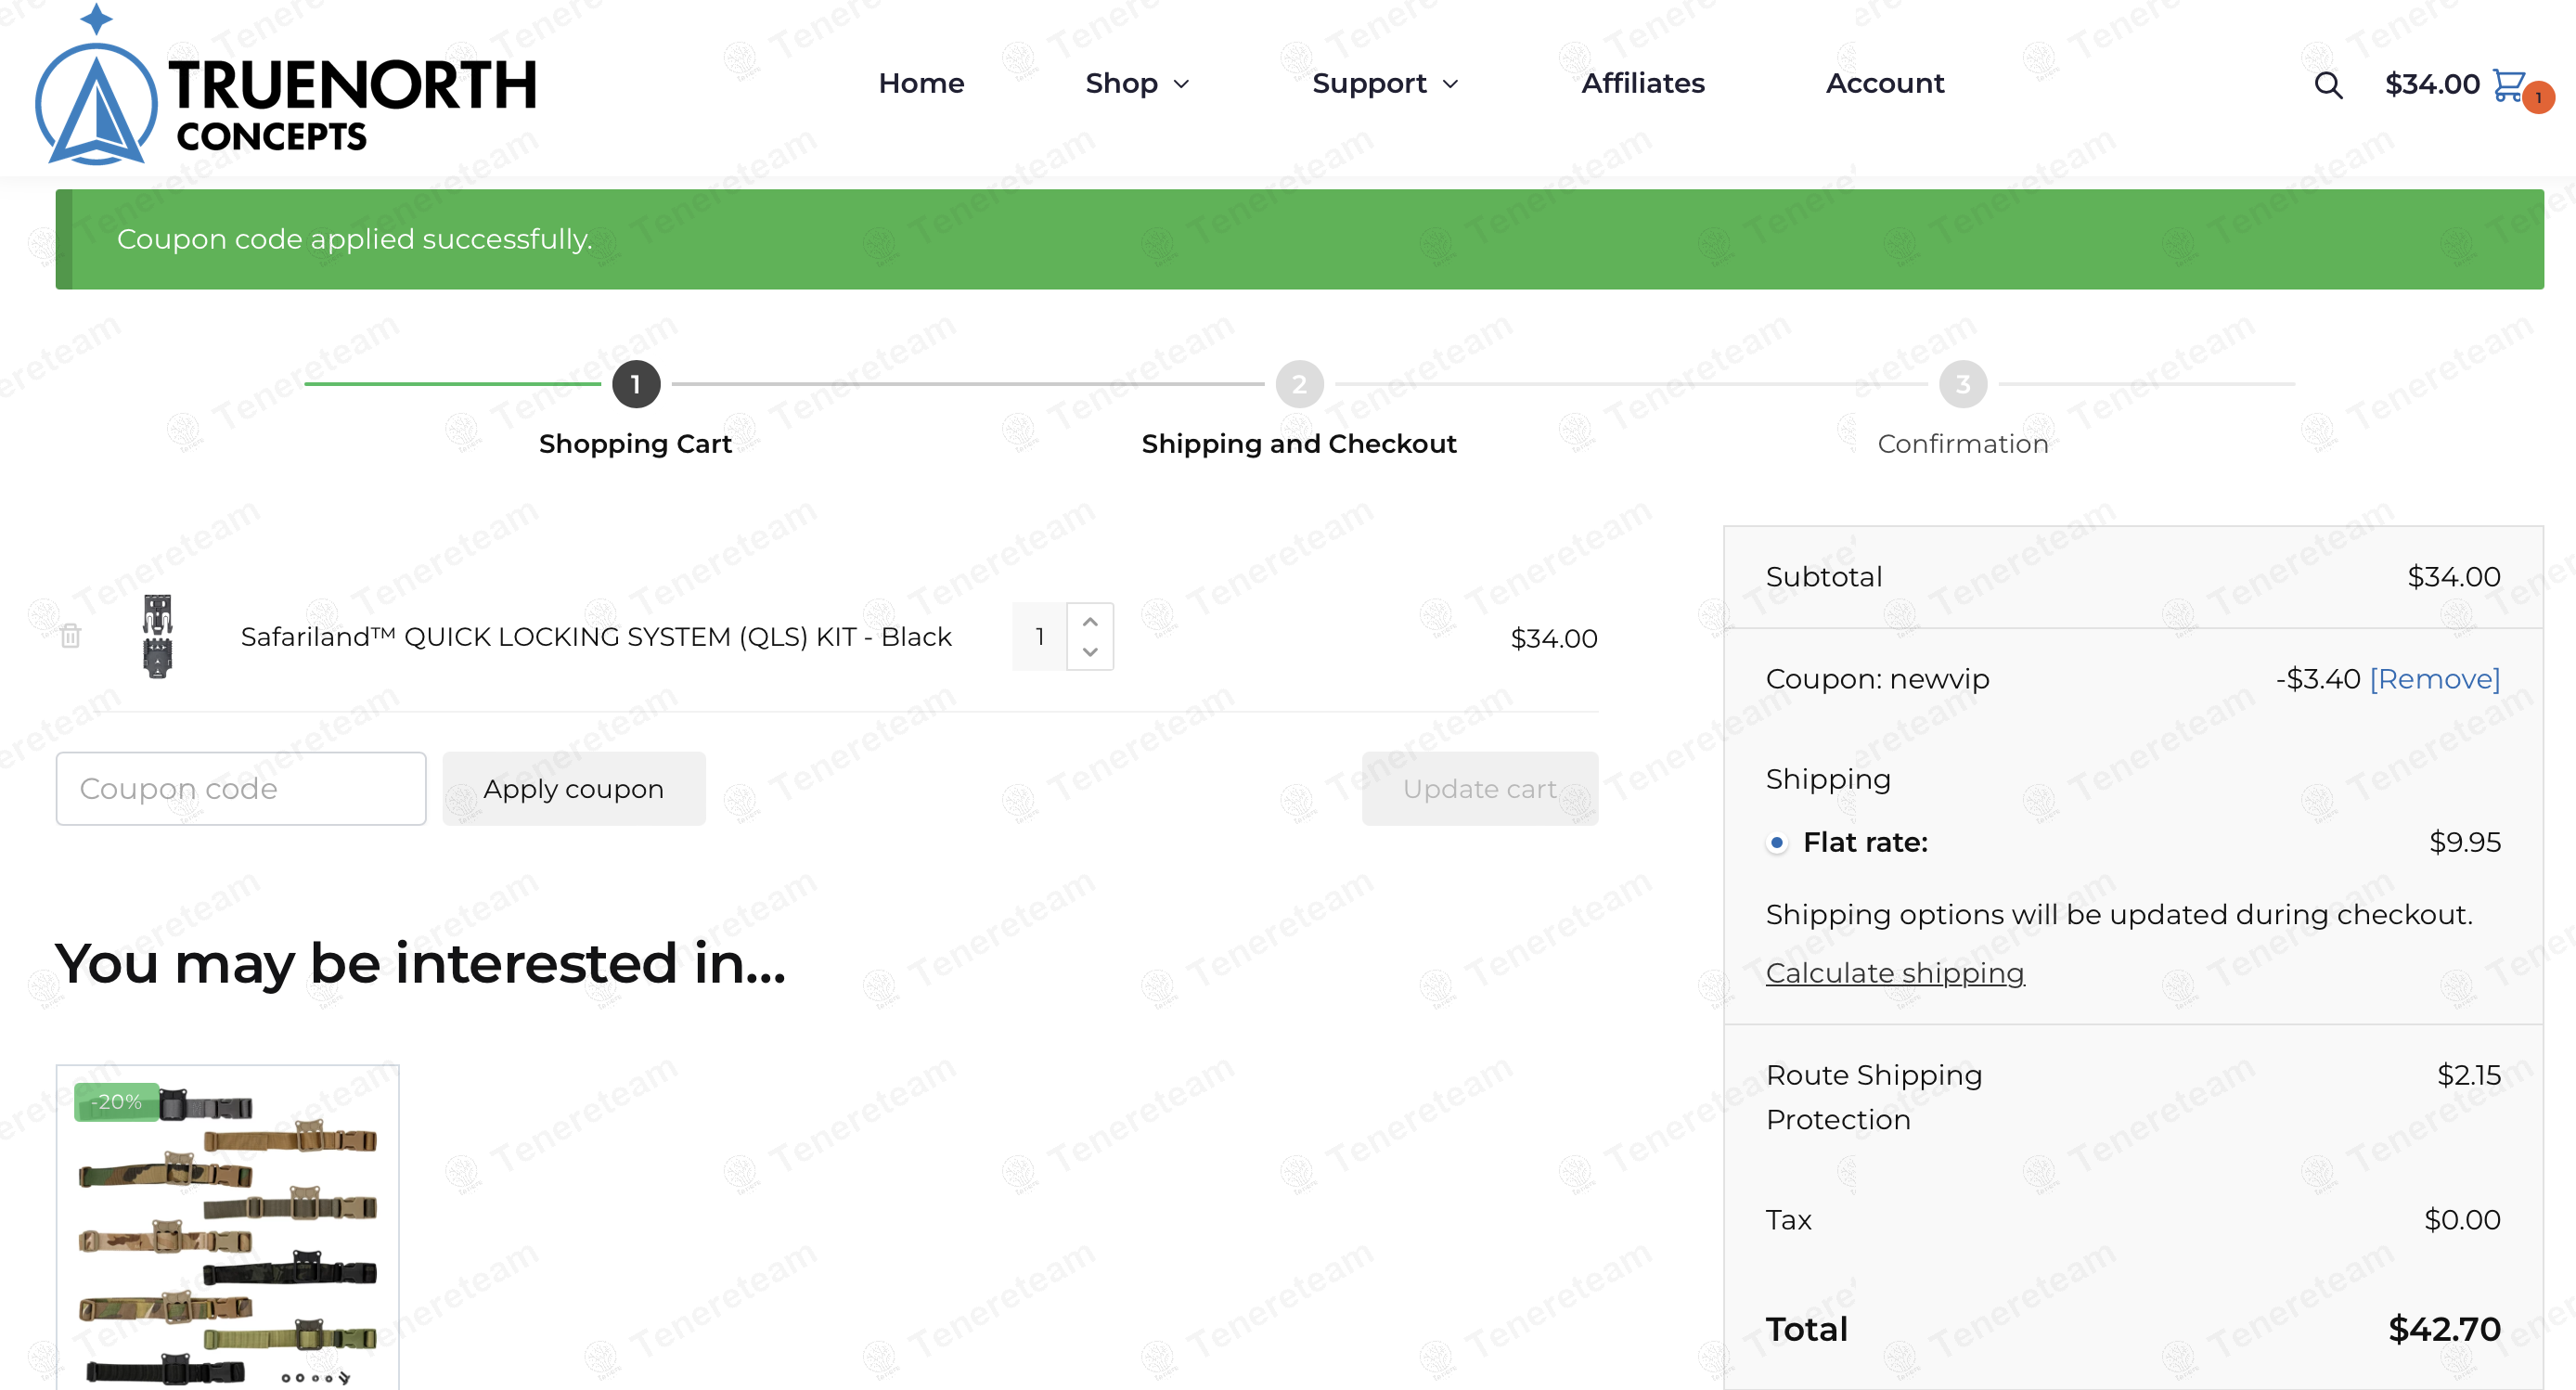
Task: Remove the newvip coupon
Action: click(x=2434, y=679)
